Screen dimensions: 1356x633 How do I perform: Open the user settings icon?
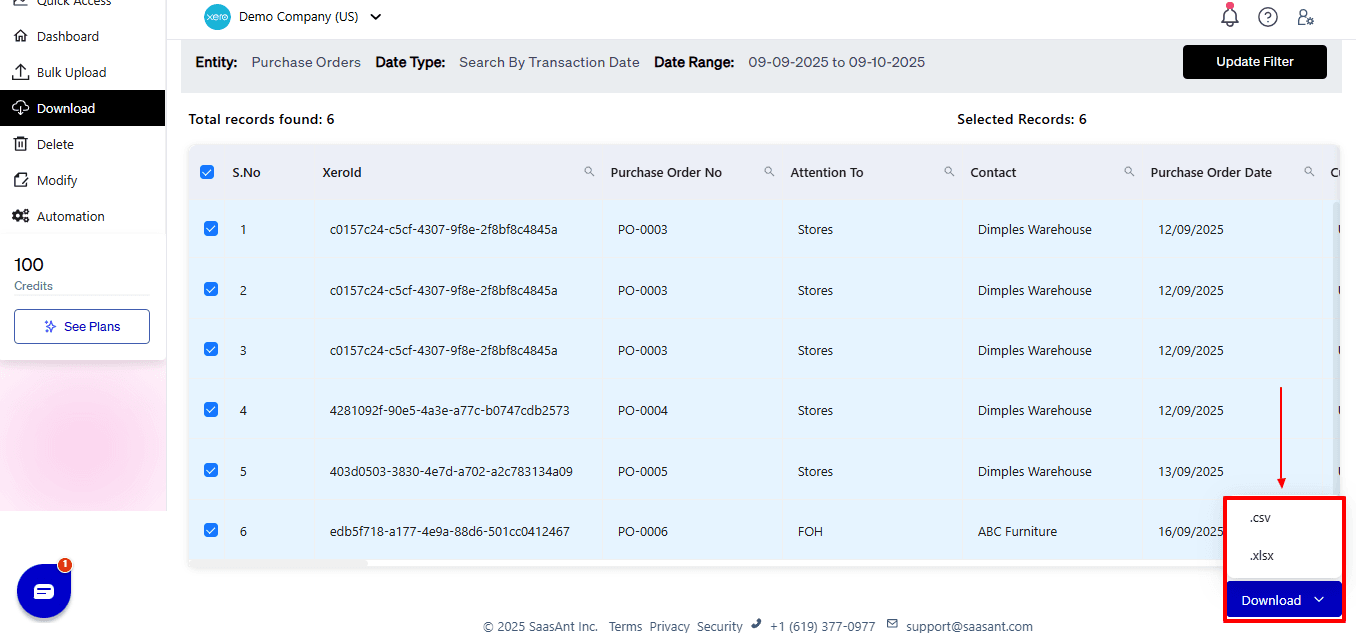(1305, 17)
